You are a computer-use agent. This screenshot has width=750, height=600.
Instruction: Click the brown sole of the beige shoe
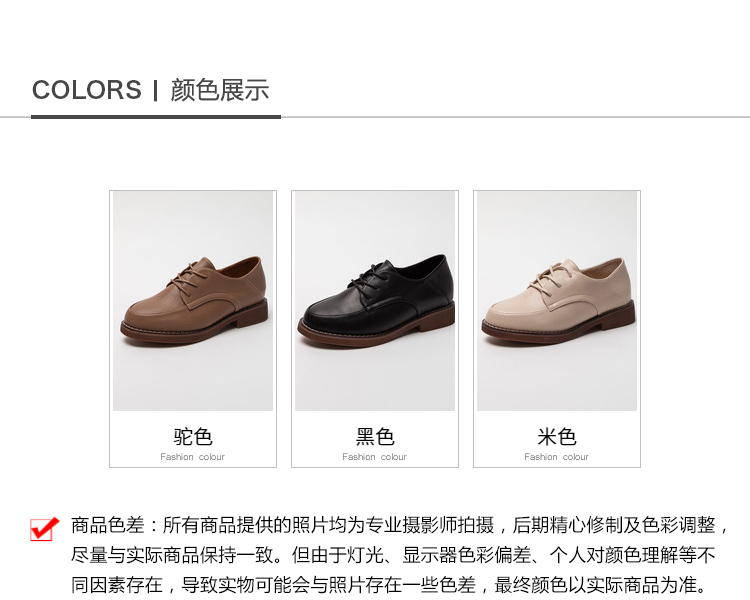coord(558,326)
